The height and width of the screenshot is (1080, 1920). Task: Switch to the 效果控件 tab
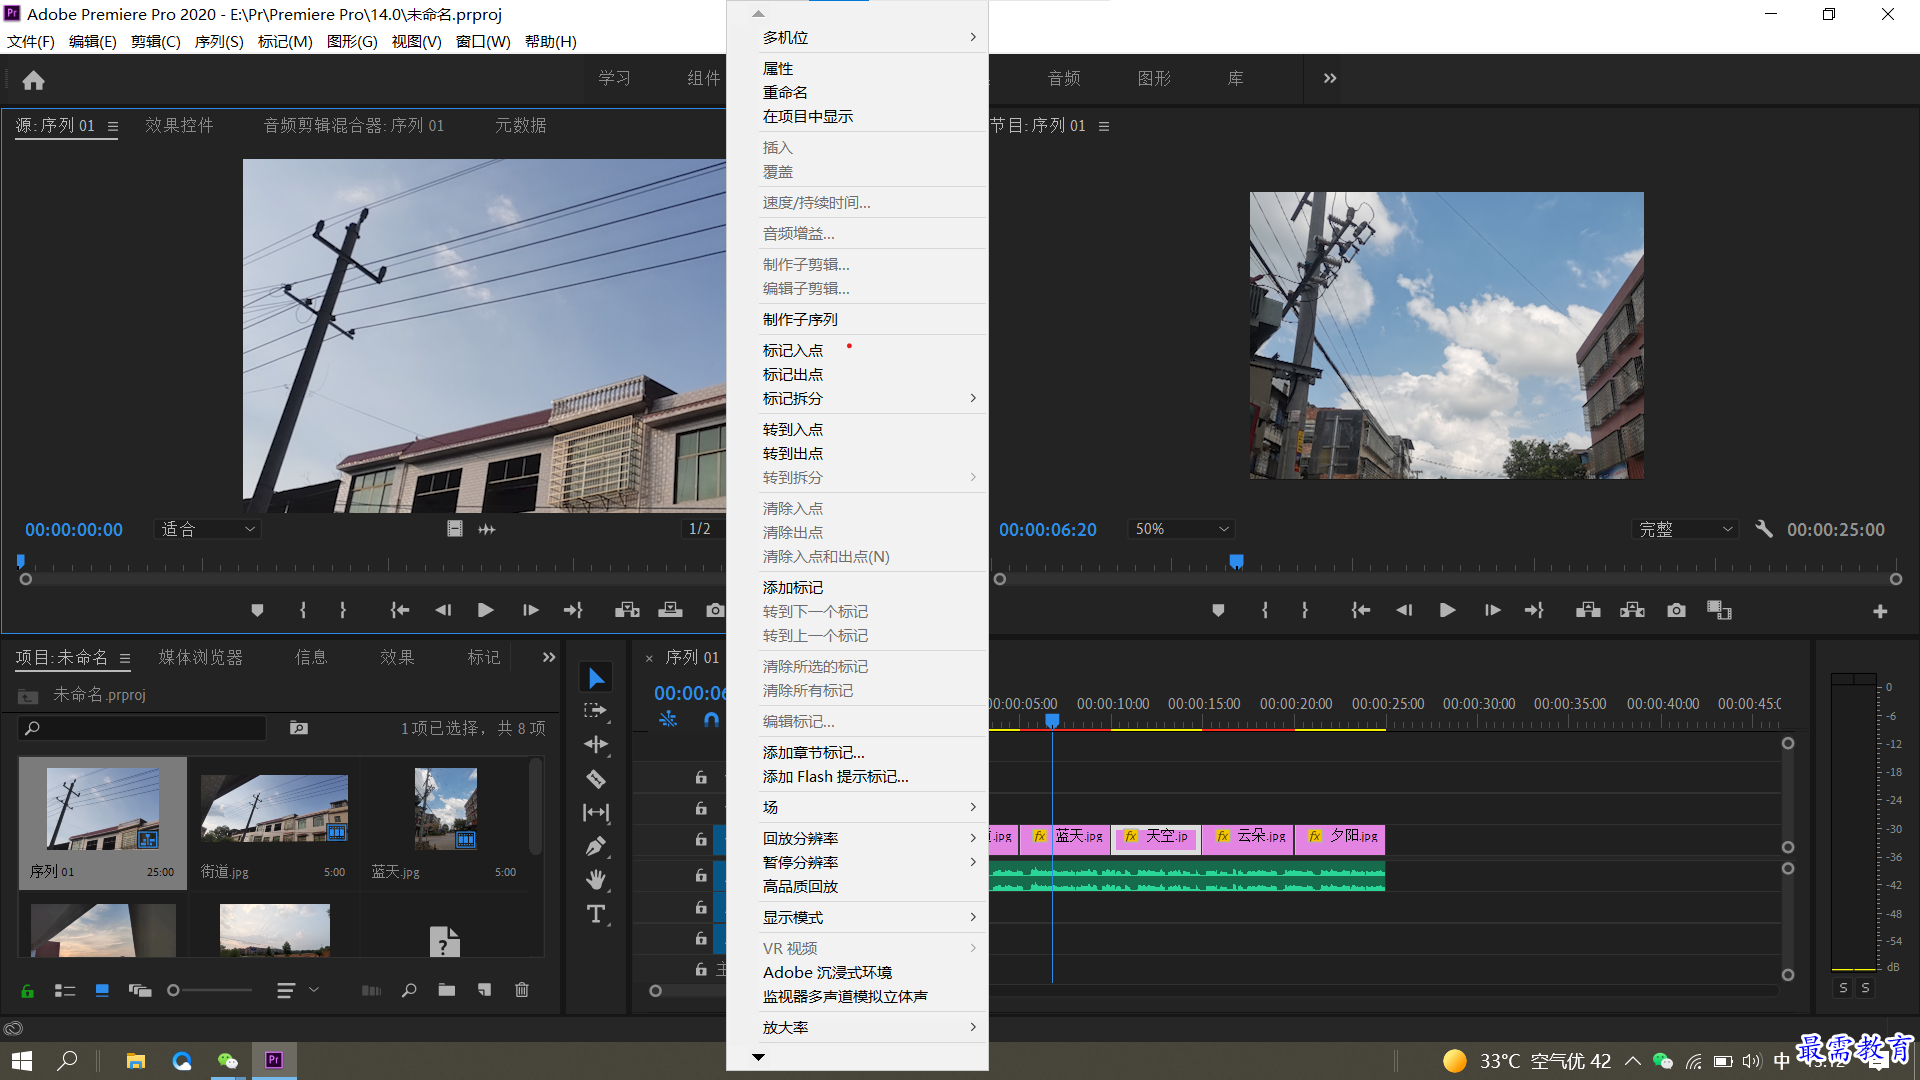tap(179, 125)
